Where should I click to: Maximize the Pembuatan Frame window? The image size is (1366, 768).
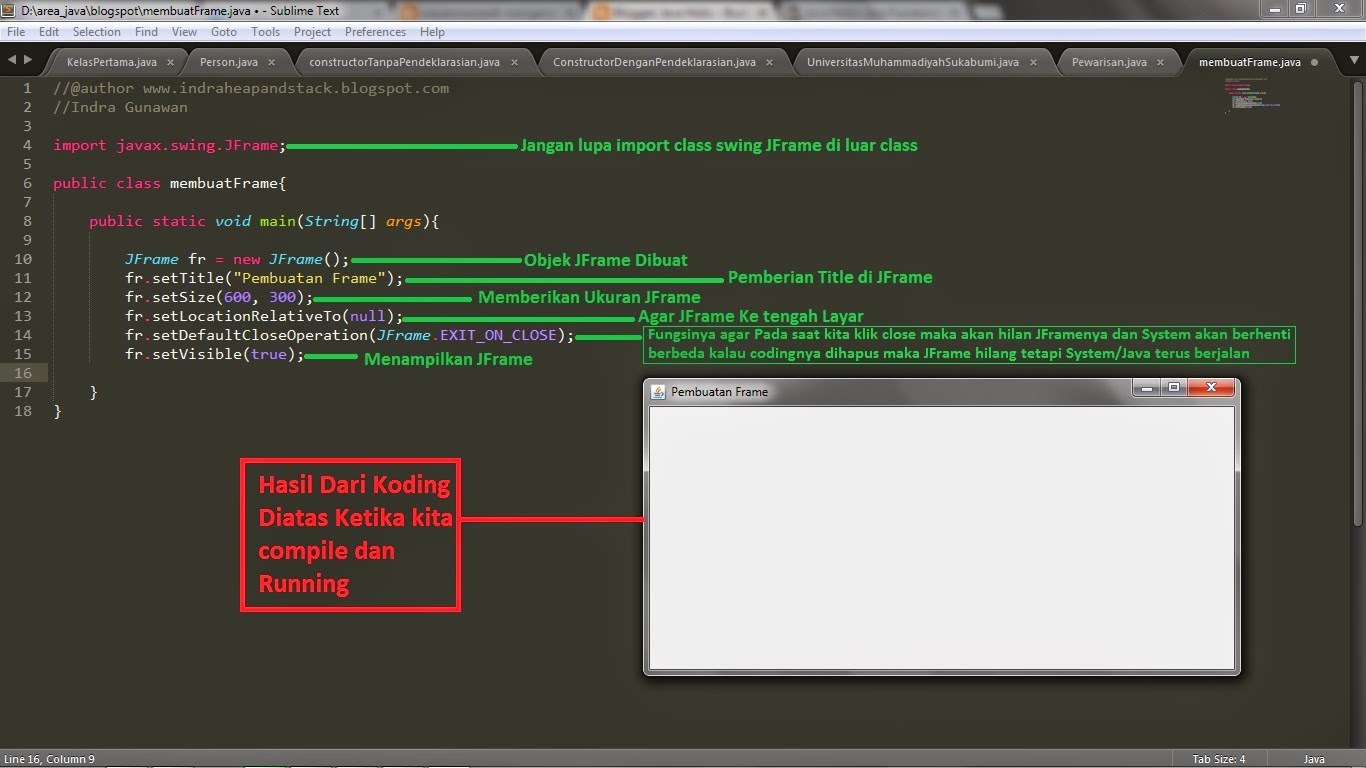(1174, 387)
